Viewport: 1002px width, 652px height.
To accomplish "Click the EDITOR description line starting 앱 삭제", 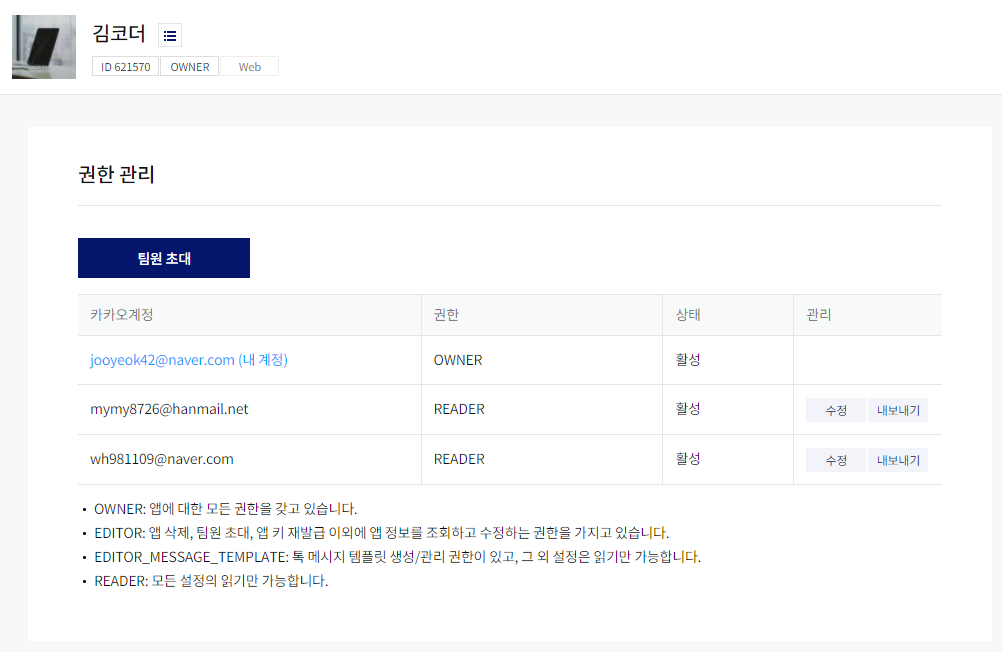I will point(382,533).
